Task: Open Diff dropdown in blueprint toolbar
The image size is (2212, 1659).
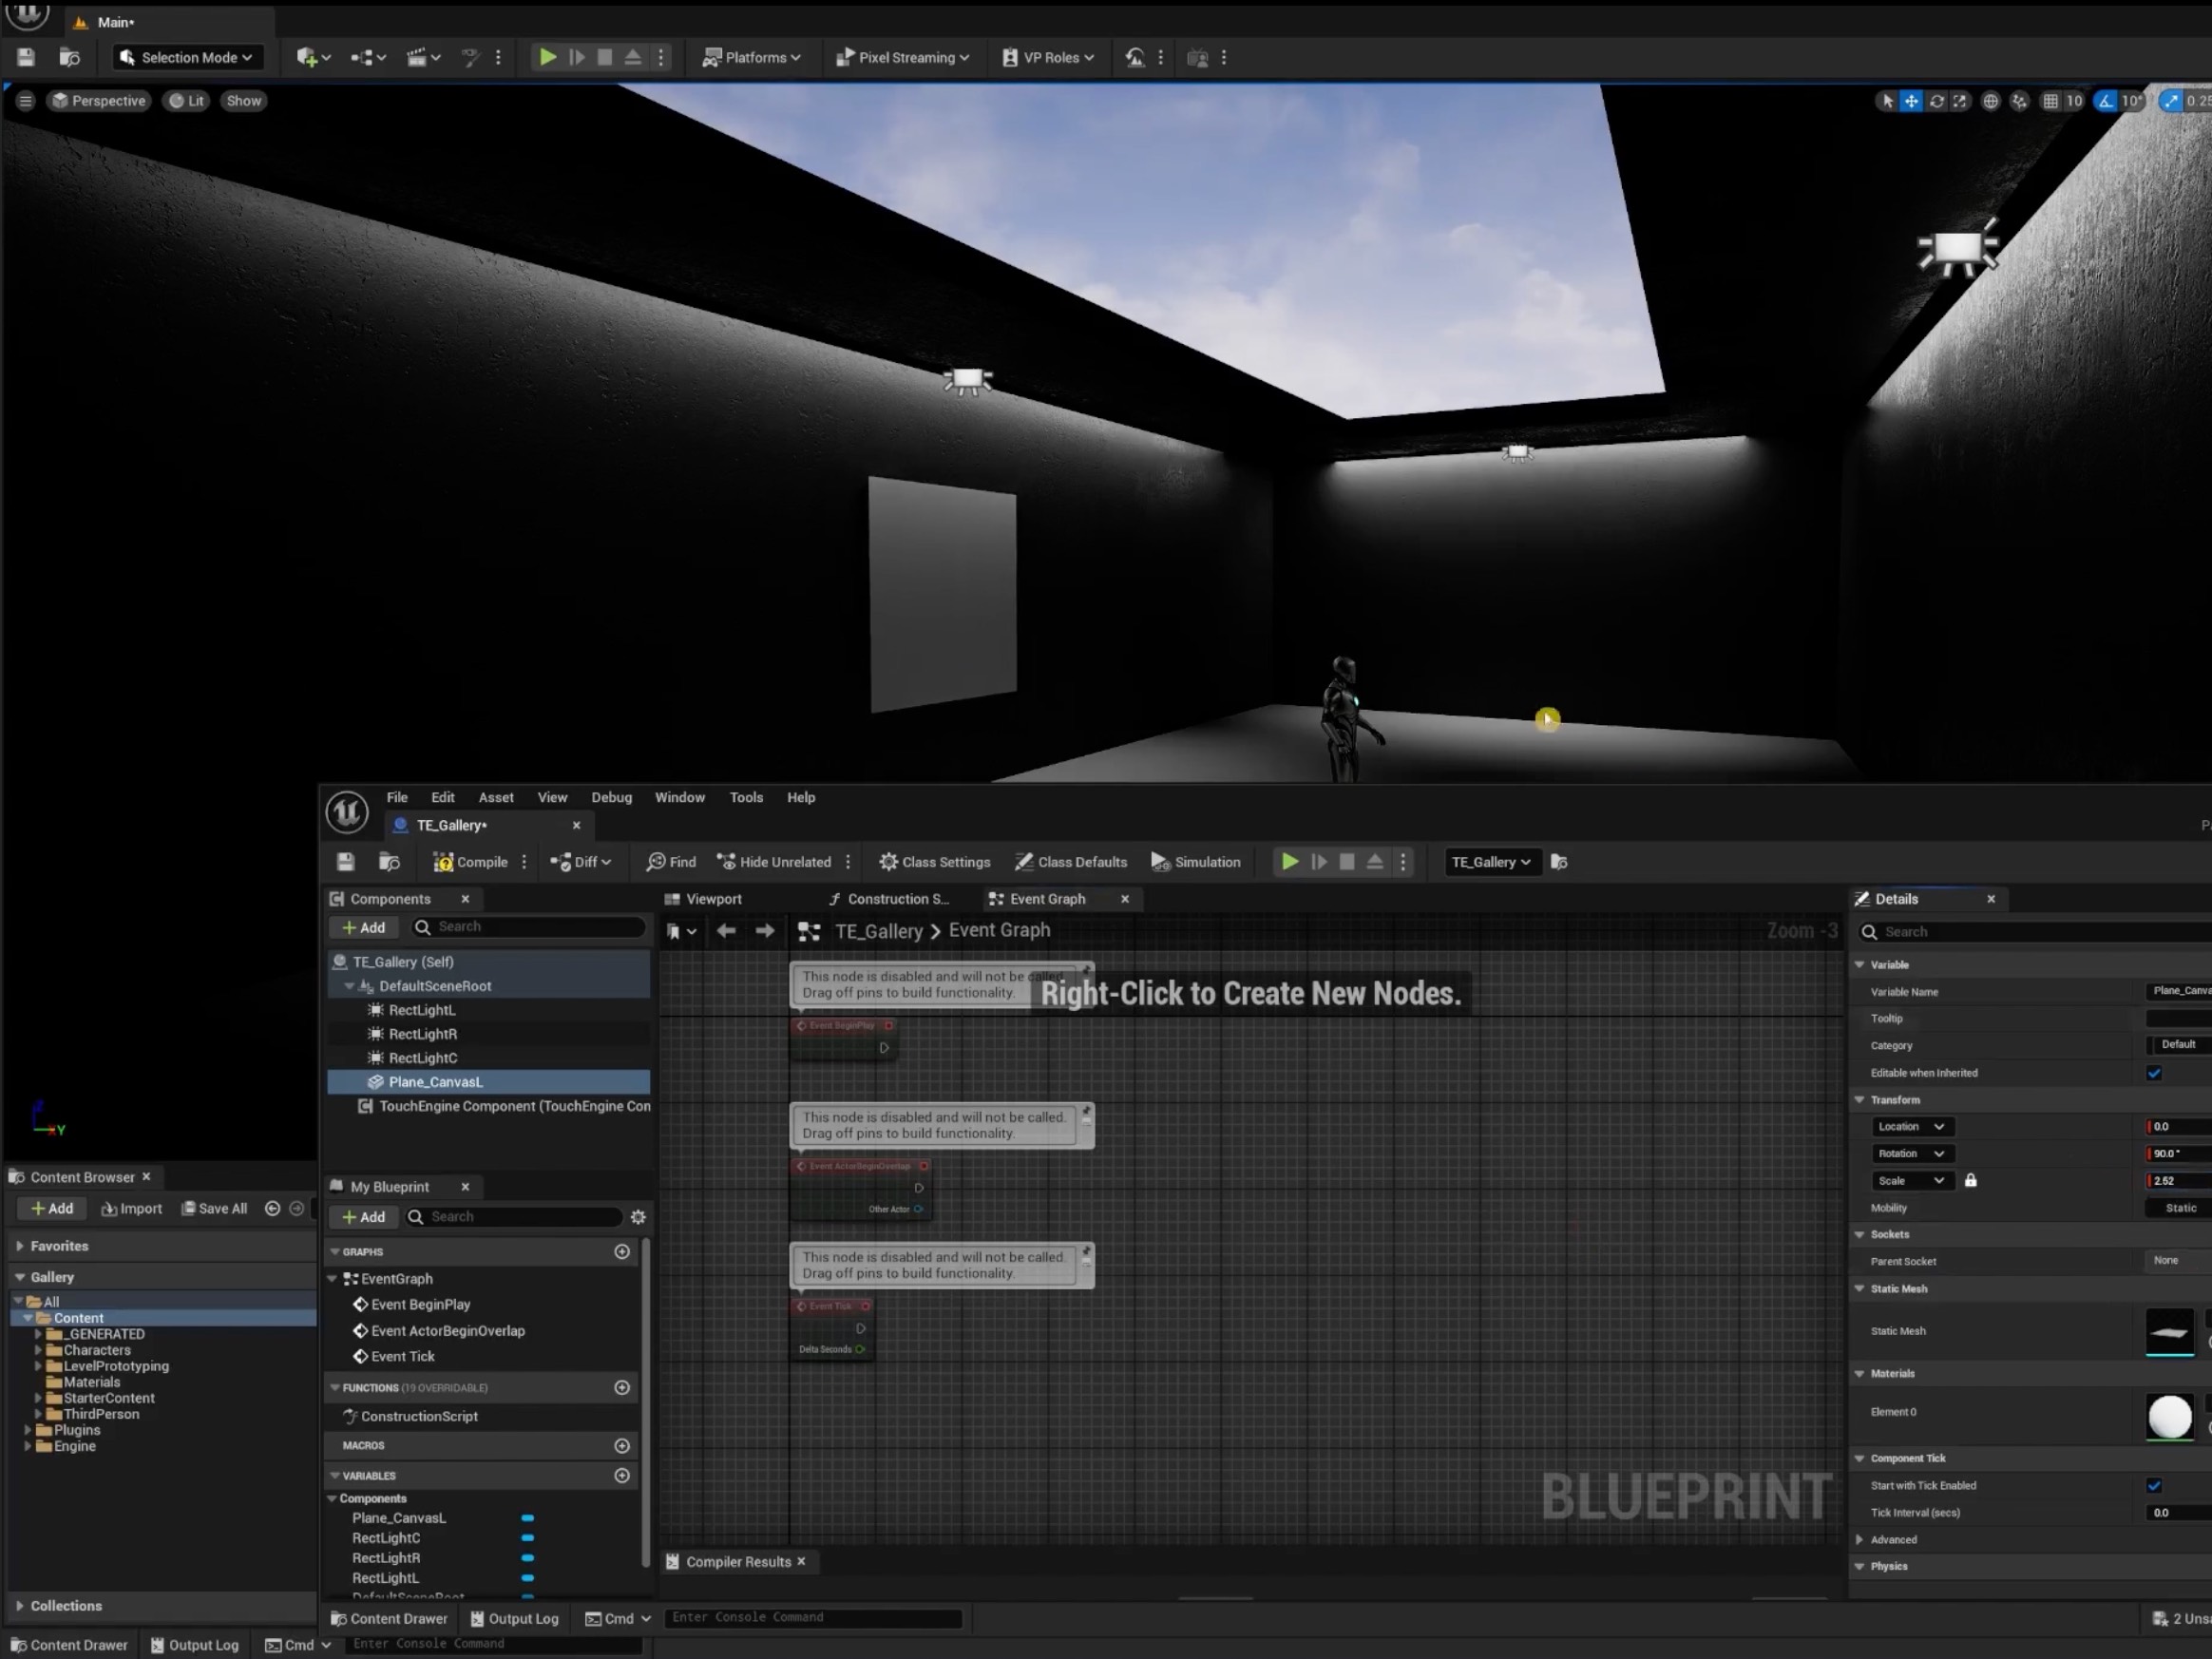Action: 580,862
